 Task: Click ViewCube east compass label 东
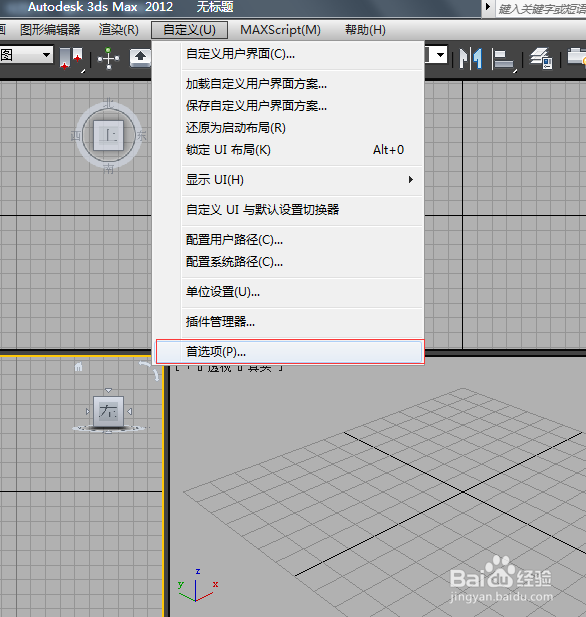pos(141,136)
